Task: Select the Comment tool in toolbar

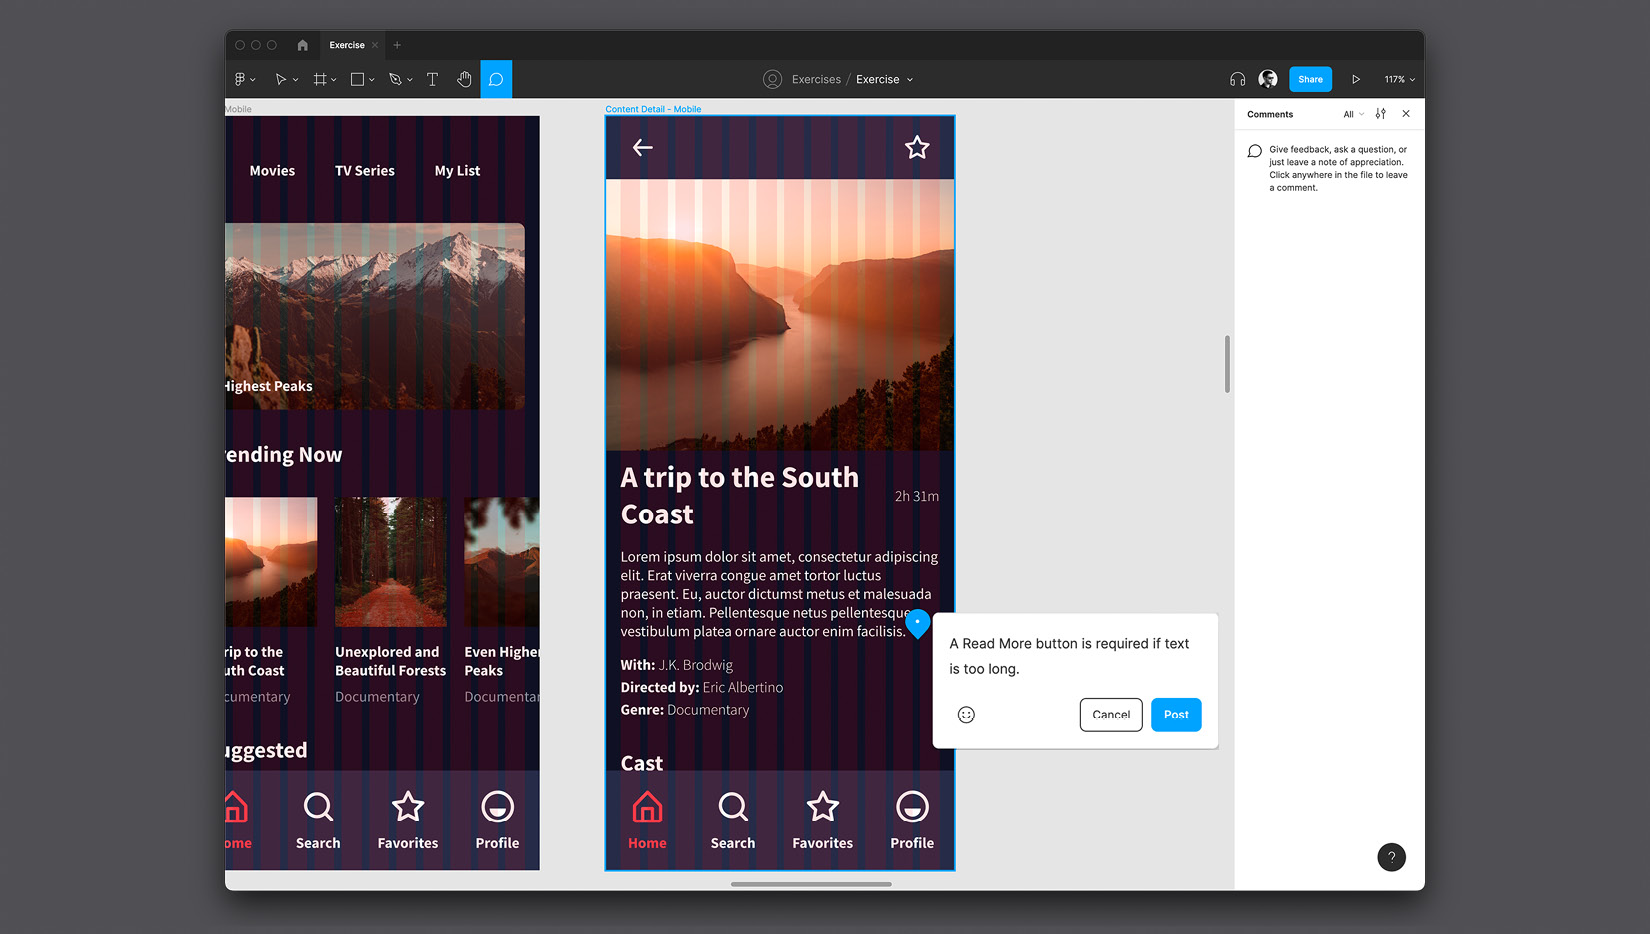Action: point(496,79)
